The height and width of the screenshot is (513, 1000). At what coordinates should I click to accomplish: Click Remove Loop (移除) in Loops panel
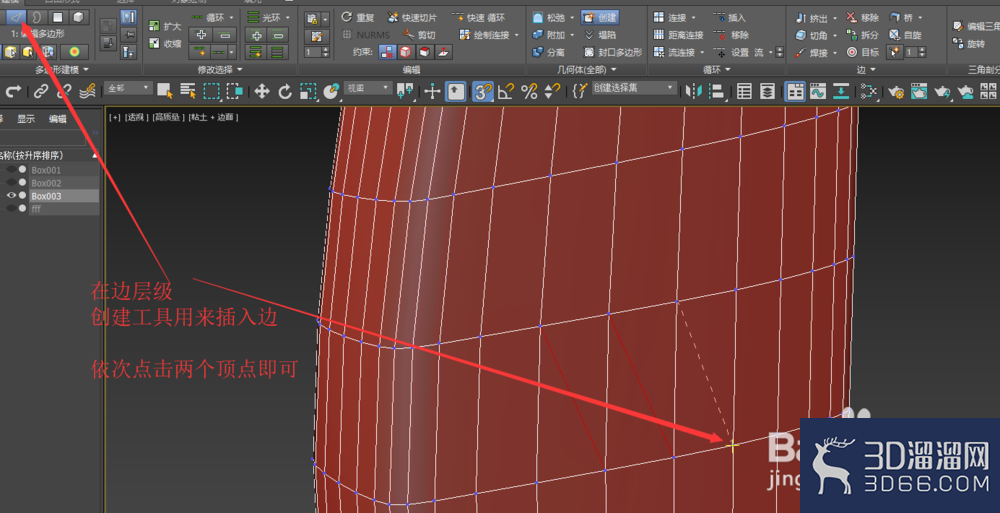click(x=732, y=35)
